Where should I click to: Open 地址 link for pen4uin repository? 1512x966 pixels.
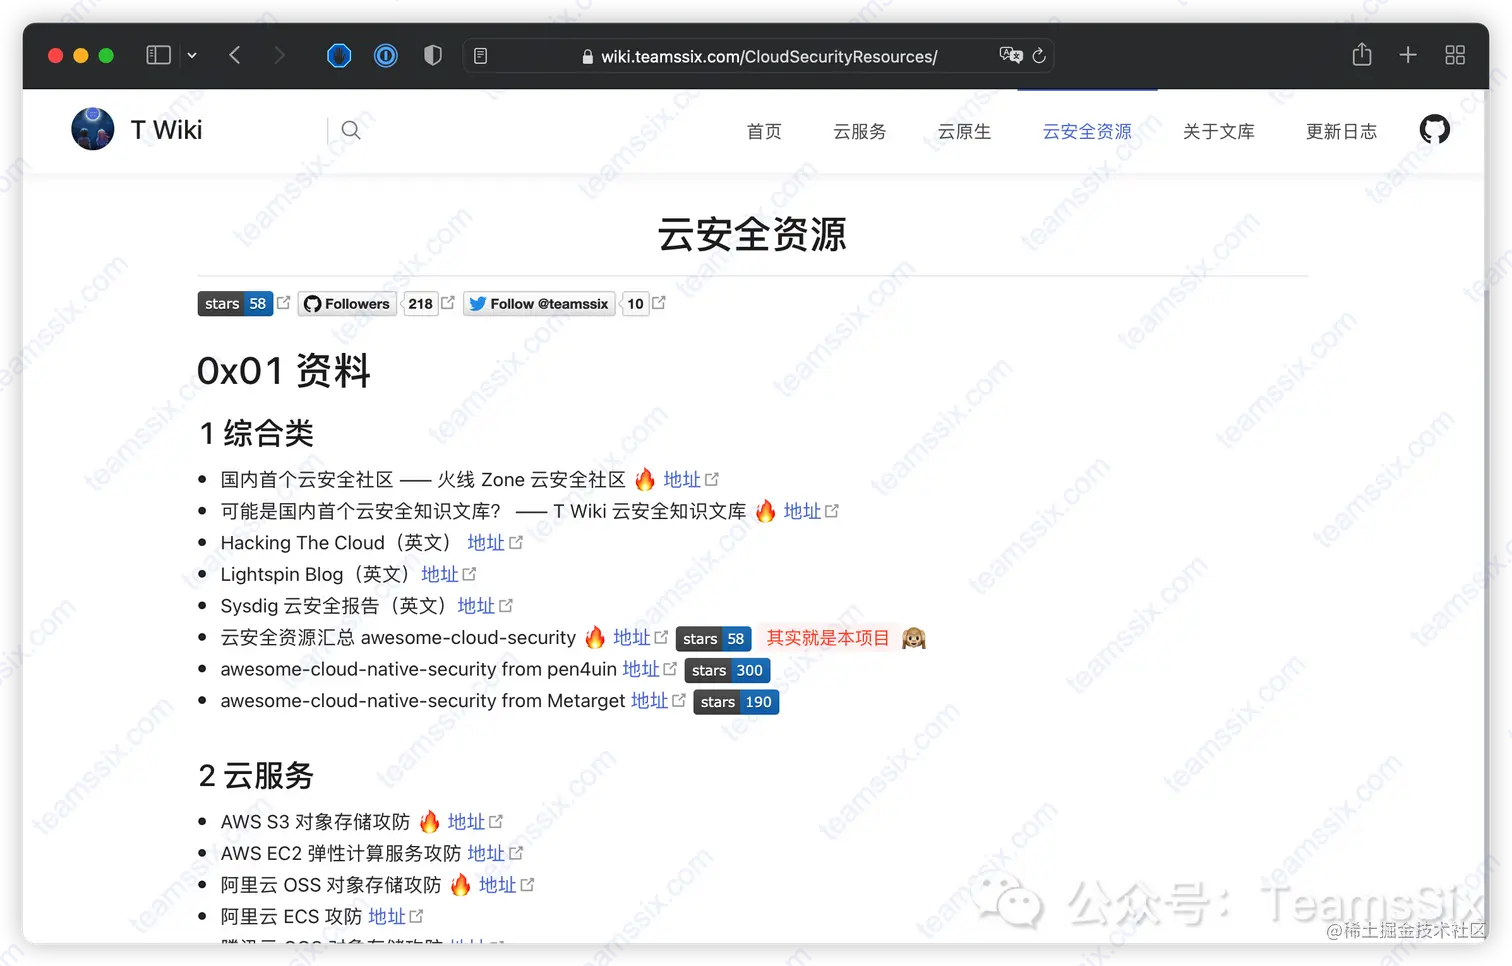tap(641, 669)
